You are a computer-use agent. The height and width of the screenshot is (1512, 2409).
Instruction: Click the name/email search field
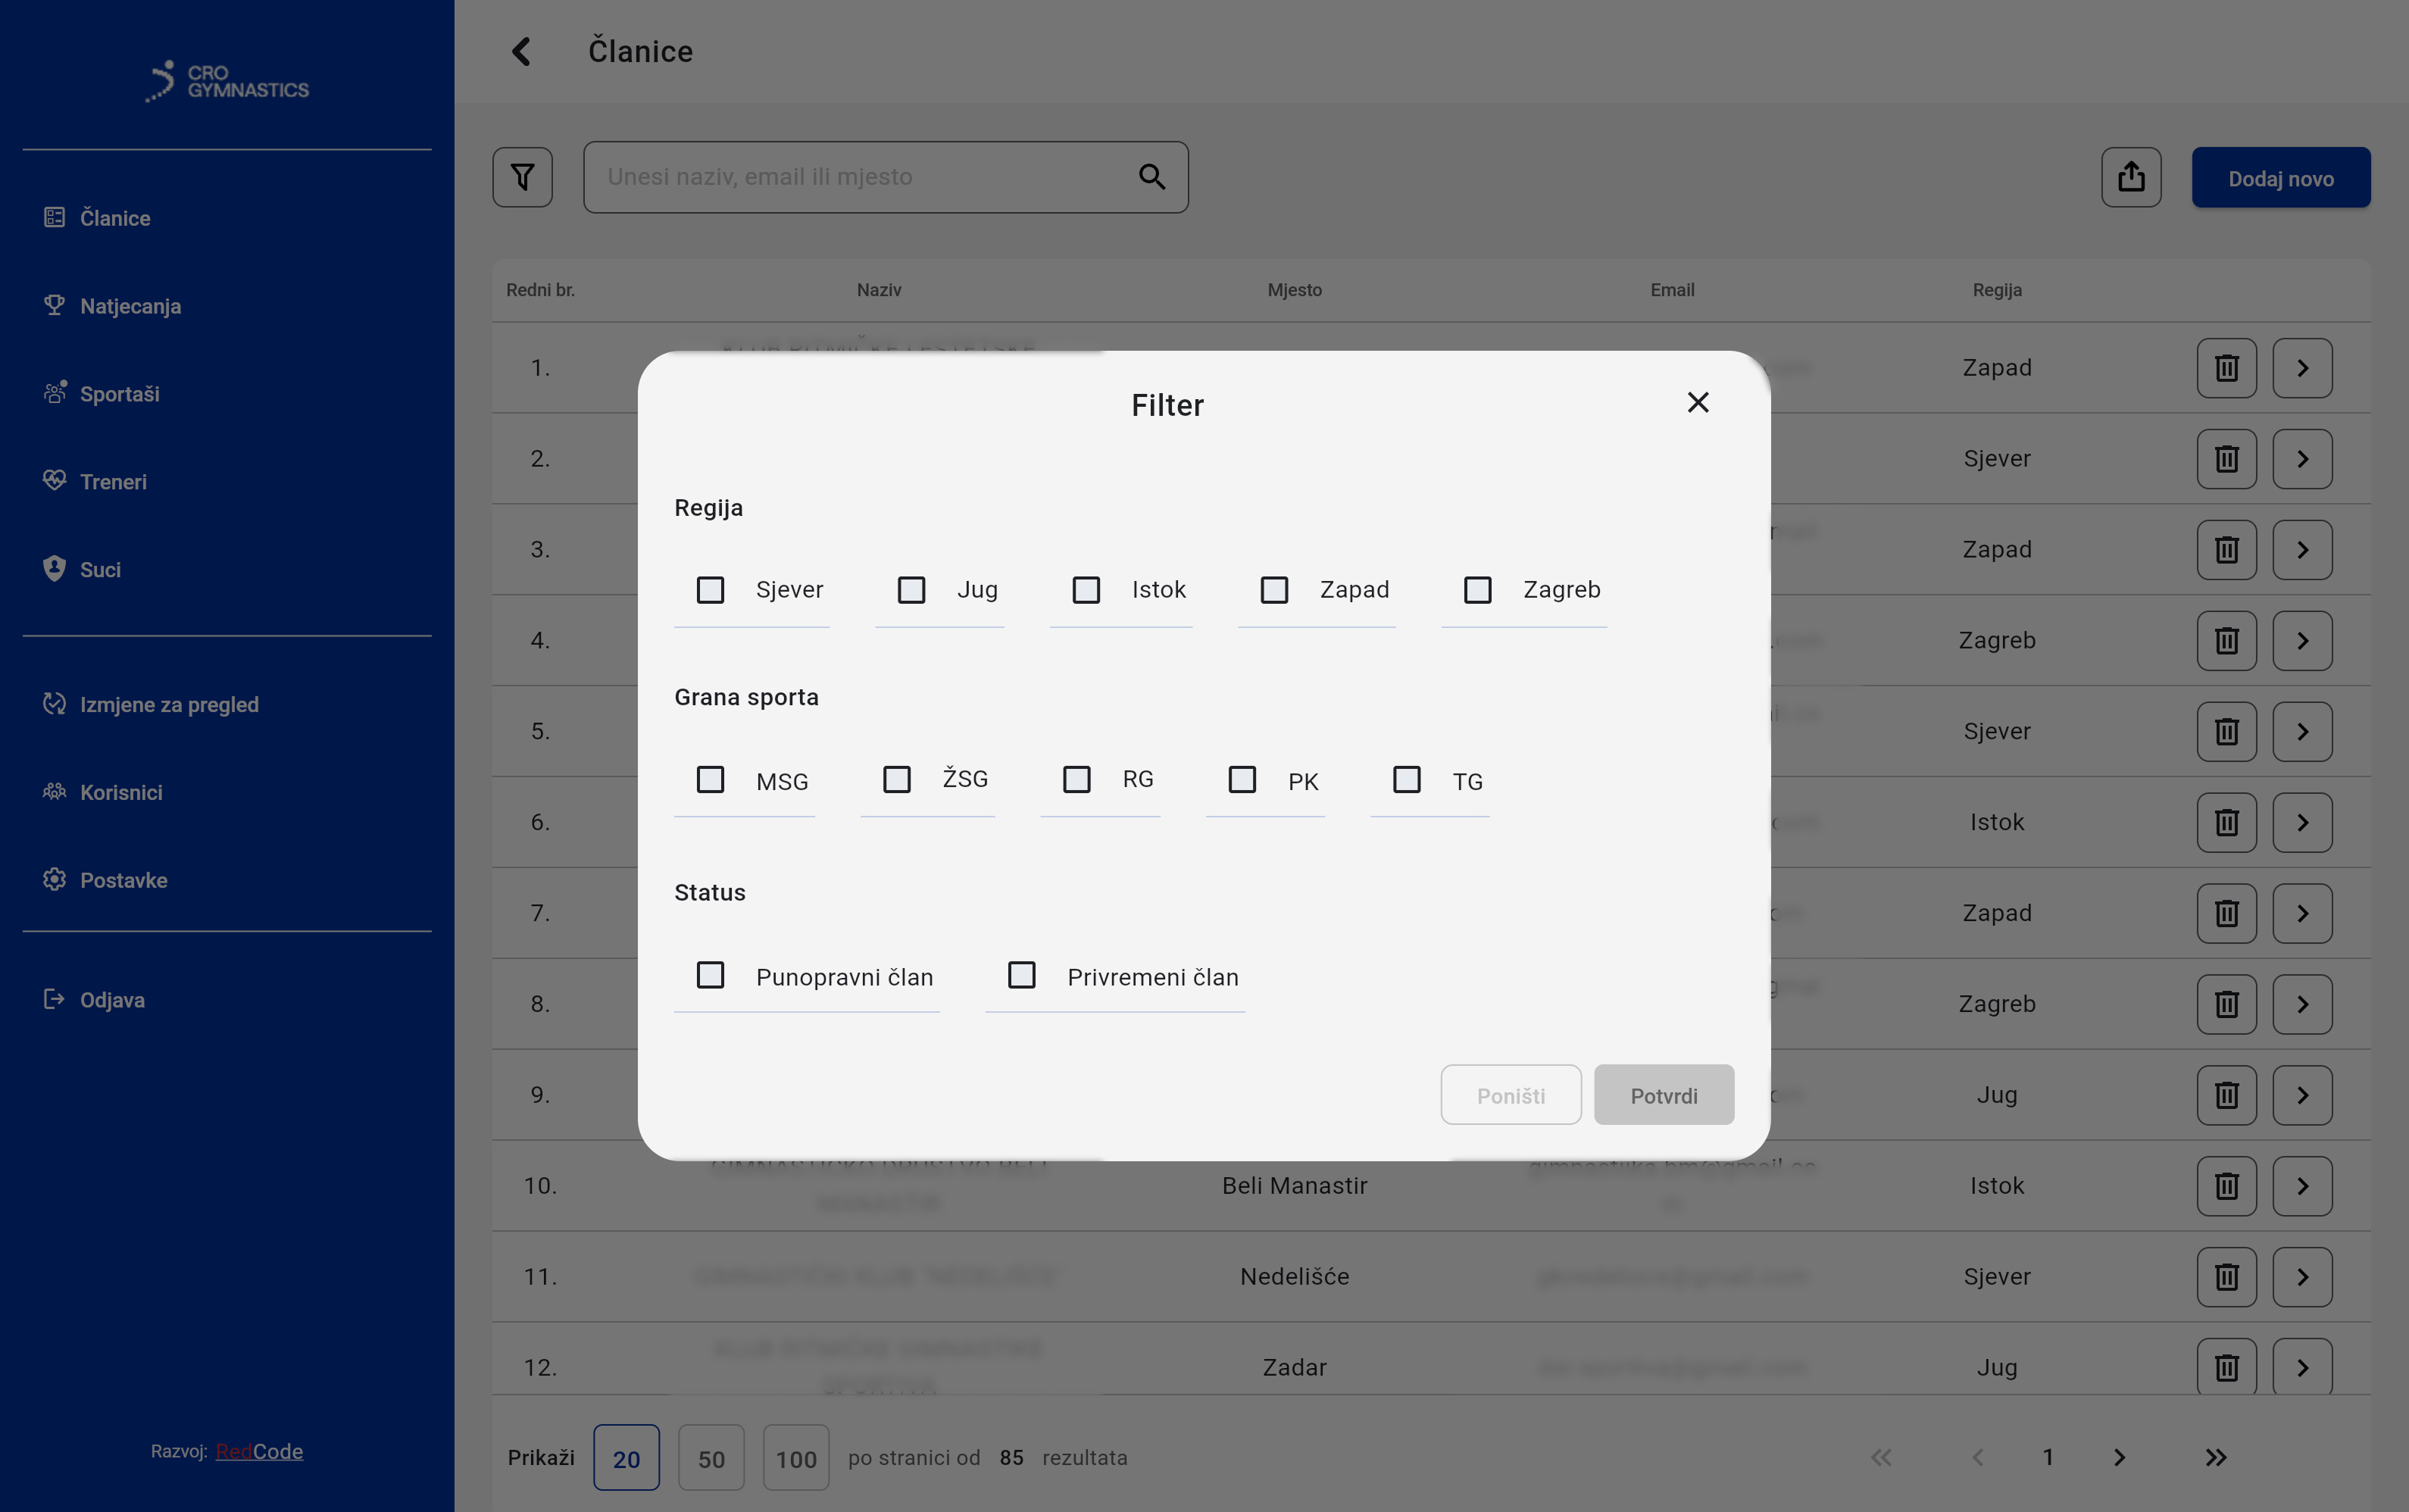[x=860, y=177]
